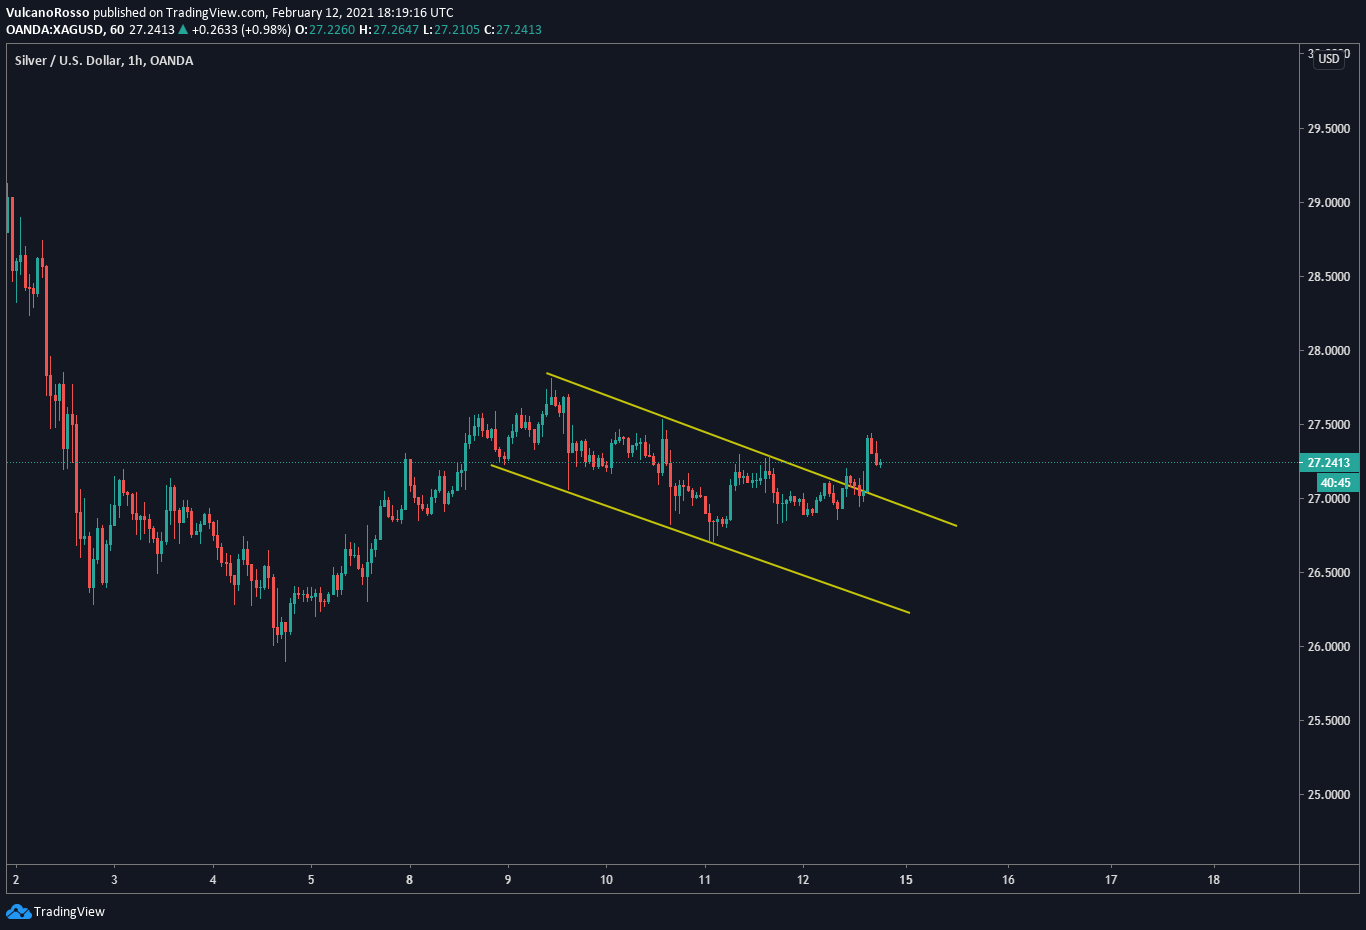Click the Close value C:27.2413 in header

512,30
